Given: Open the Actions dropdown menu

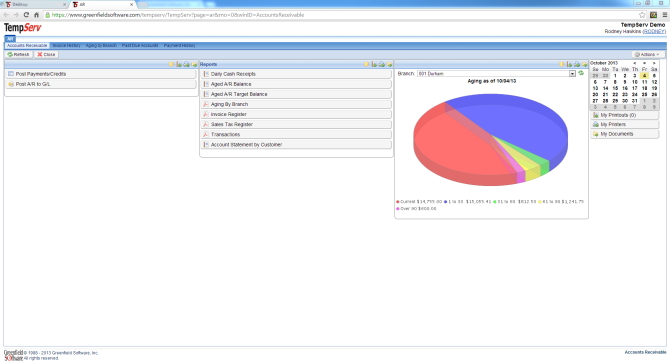Looking at the screenshot, I should (x=647, y=54).
